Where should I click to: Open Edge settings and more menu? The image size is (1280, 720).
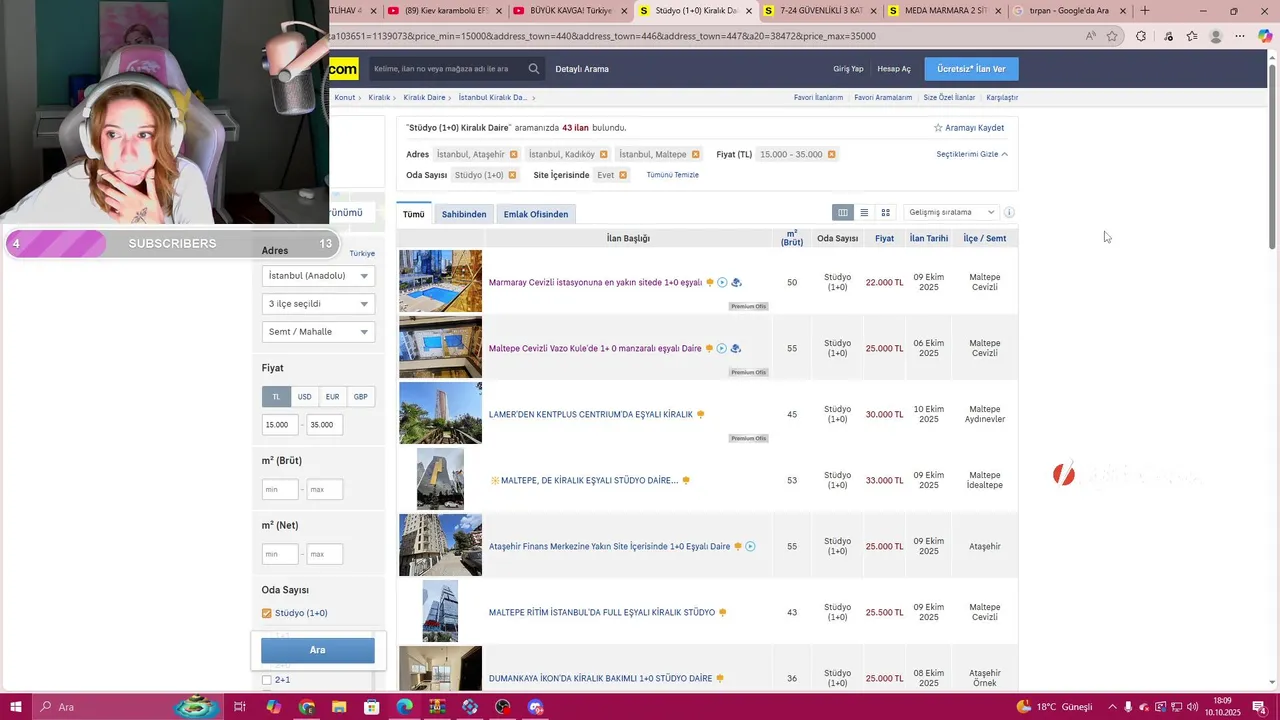coord(1240,36)
